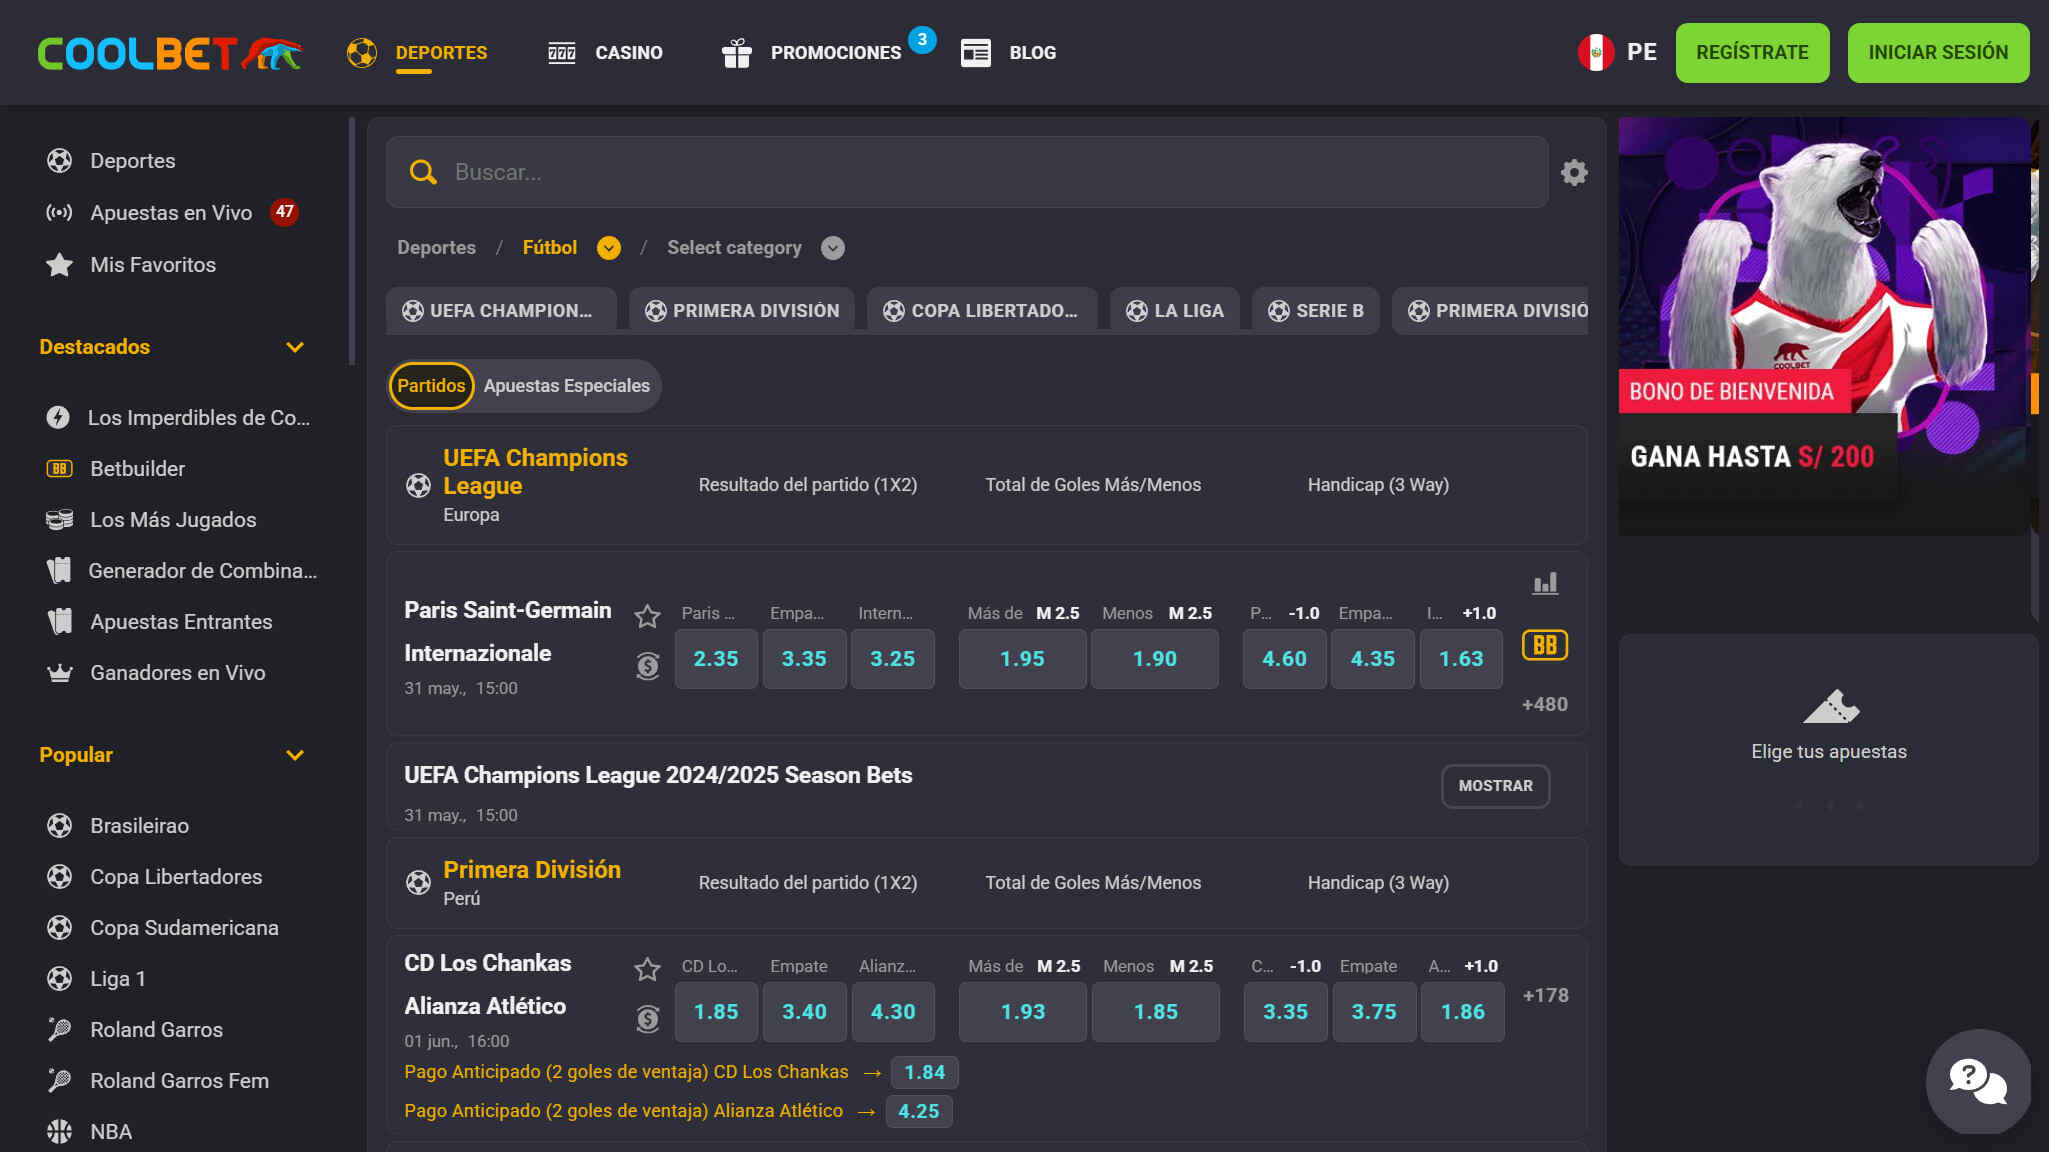This screenshot has height=1152, width=2049.
Task: Click the left sidebar scrollbar
Action: [x=351, y=240]
